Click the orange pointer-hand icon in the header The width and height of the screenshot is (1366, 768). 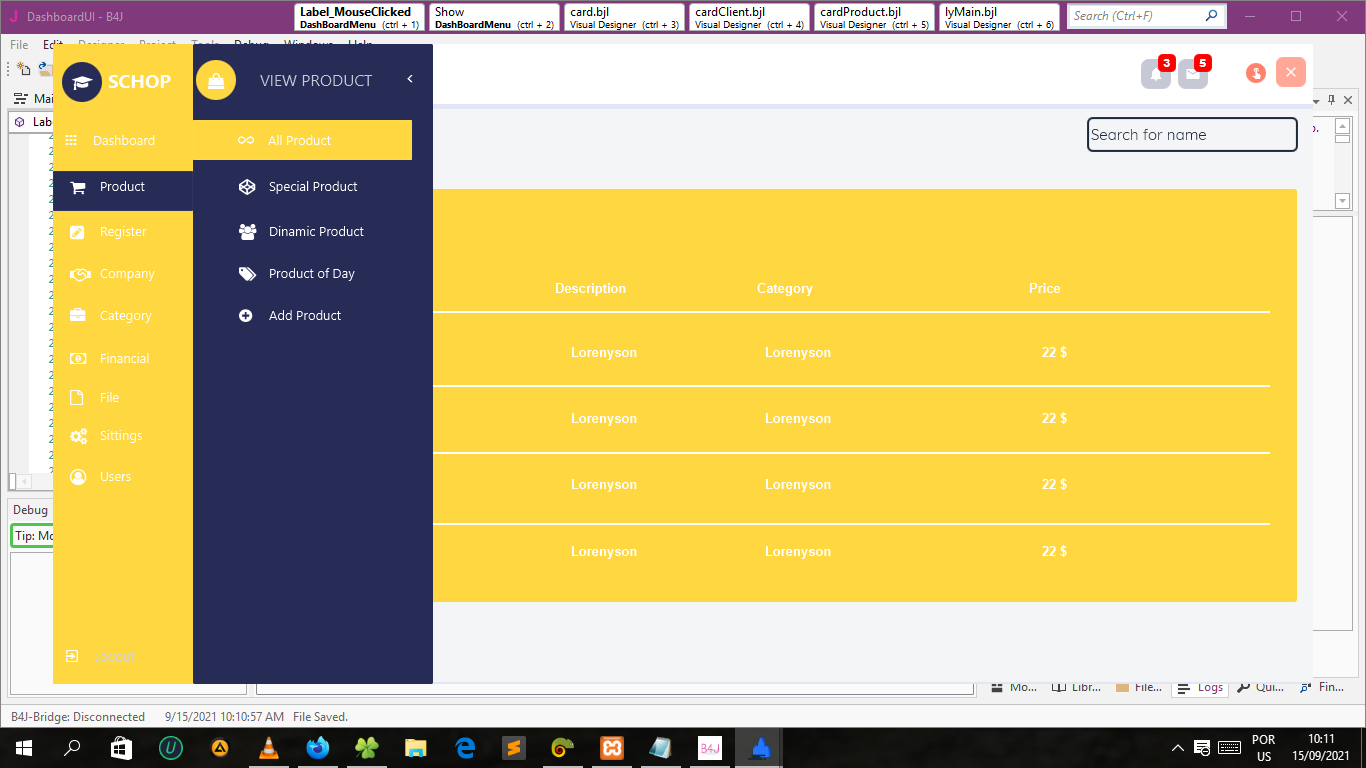[x=1256, y=73]
